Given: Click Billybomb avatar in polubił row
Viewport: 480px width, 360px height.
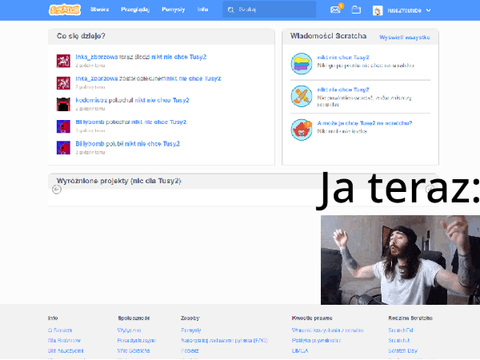Looking at the screenshot, I should pyautogui.click(x=63, y=148).
